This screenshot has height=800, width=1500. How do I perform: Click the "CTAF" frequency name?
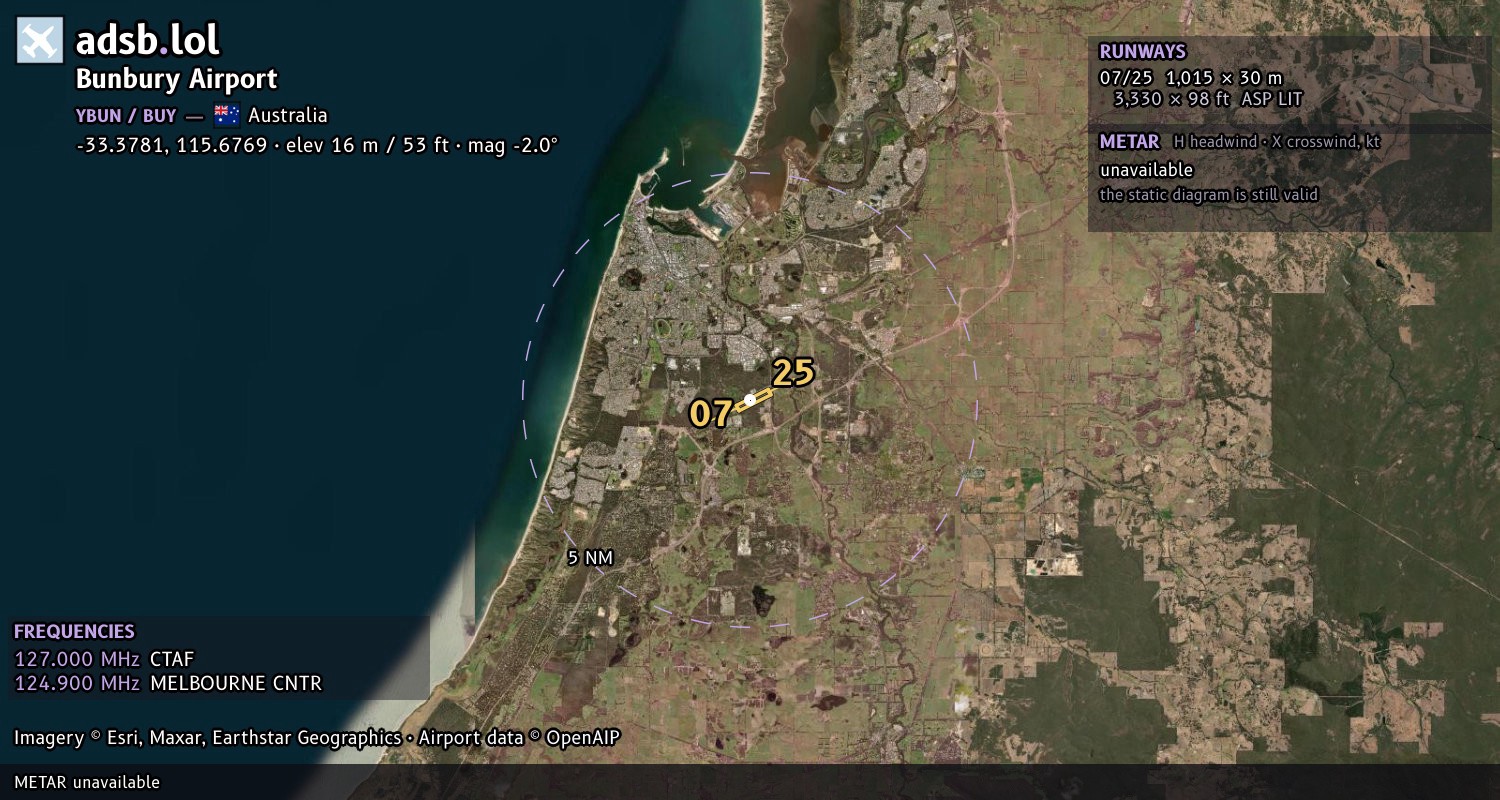(x=172, y=659)
